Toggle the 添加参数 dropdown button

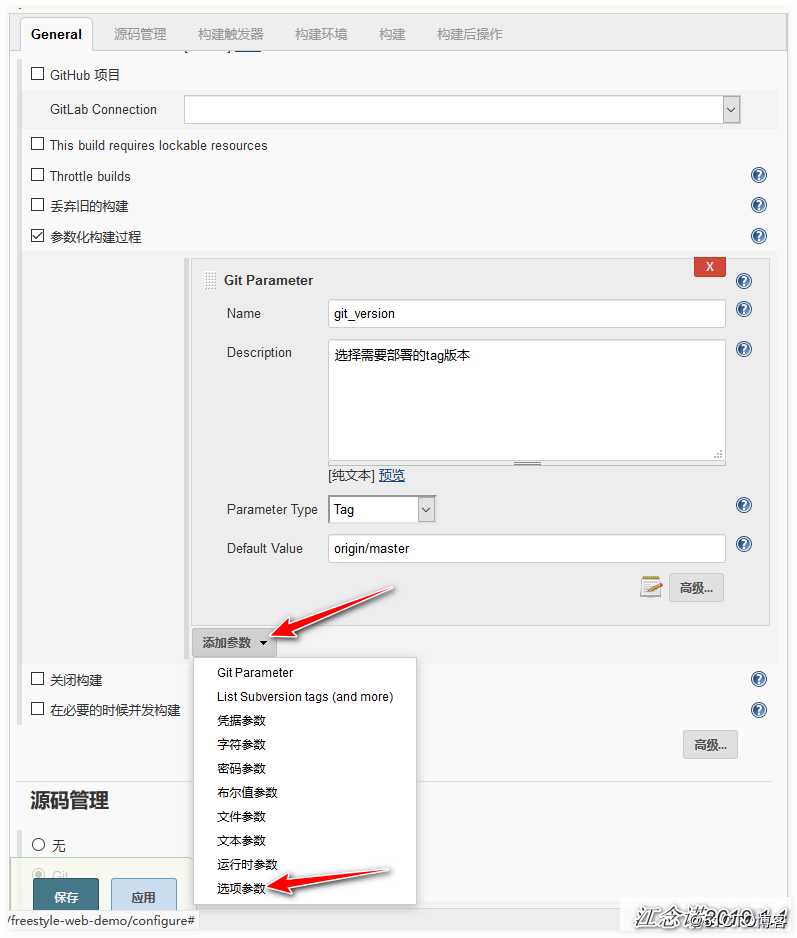pyautogui.click(x=235, y=643)
